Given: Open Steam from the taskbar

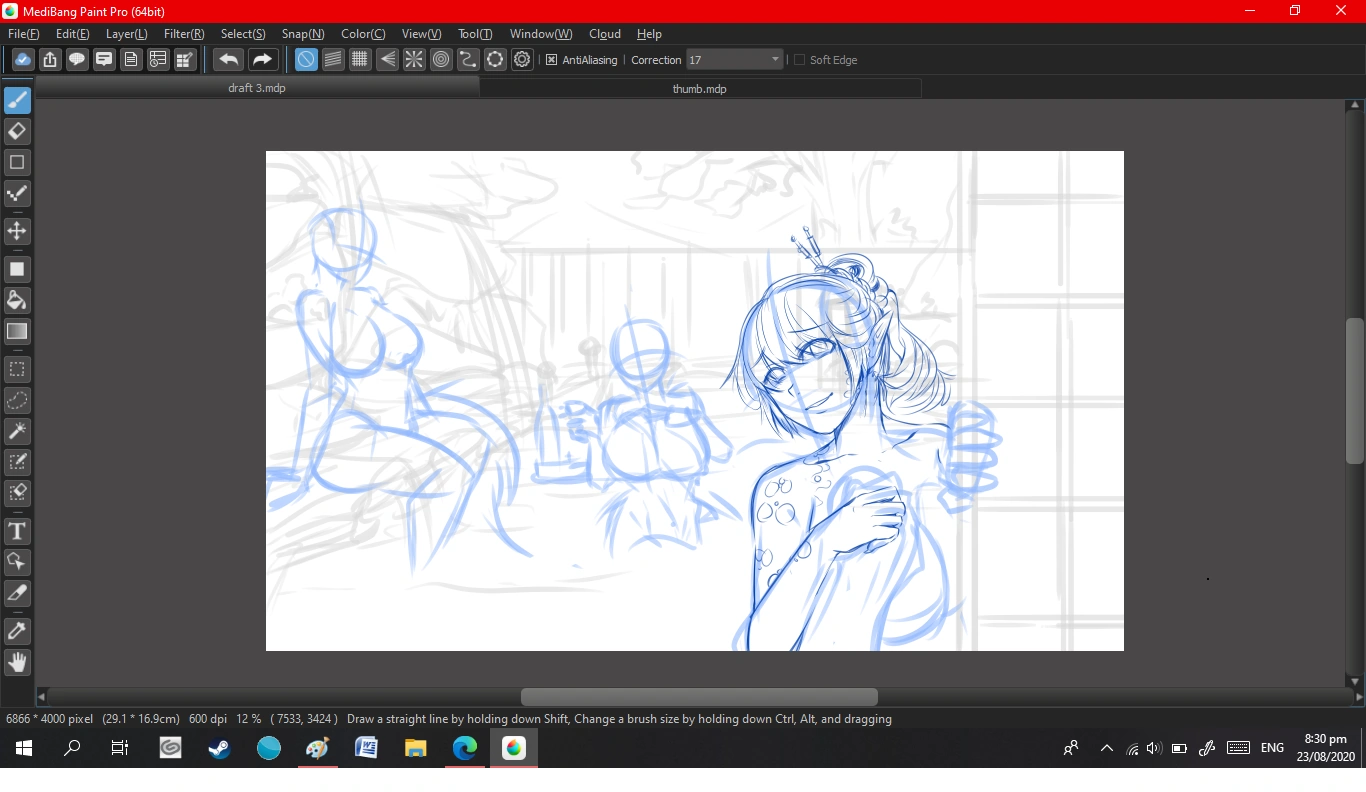Looking at the screenshot, I should pos(219,748).
